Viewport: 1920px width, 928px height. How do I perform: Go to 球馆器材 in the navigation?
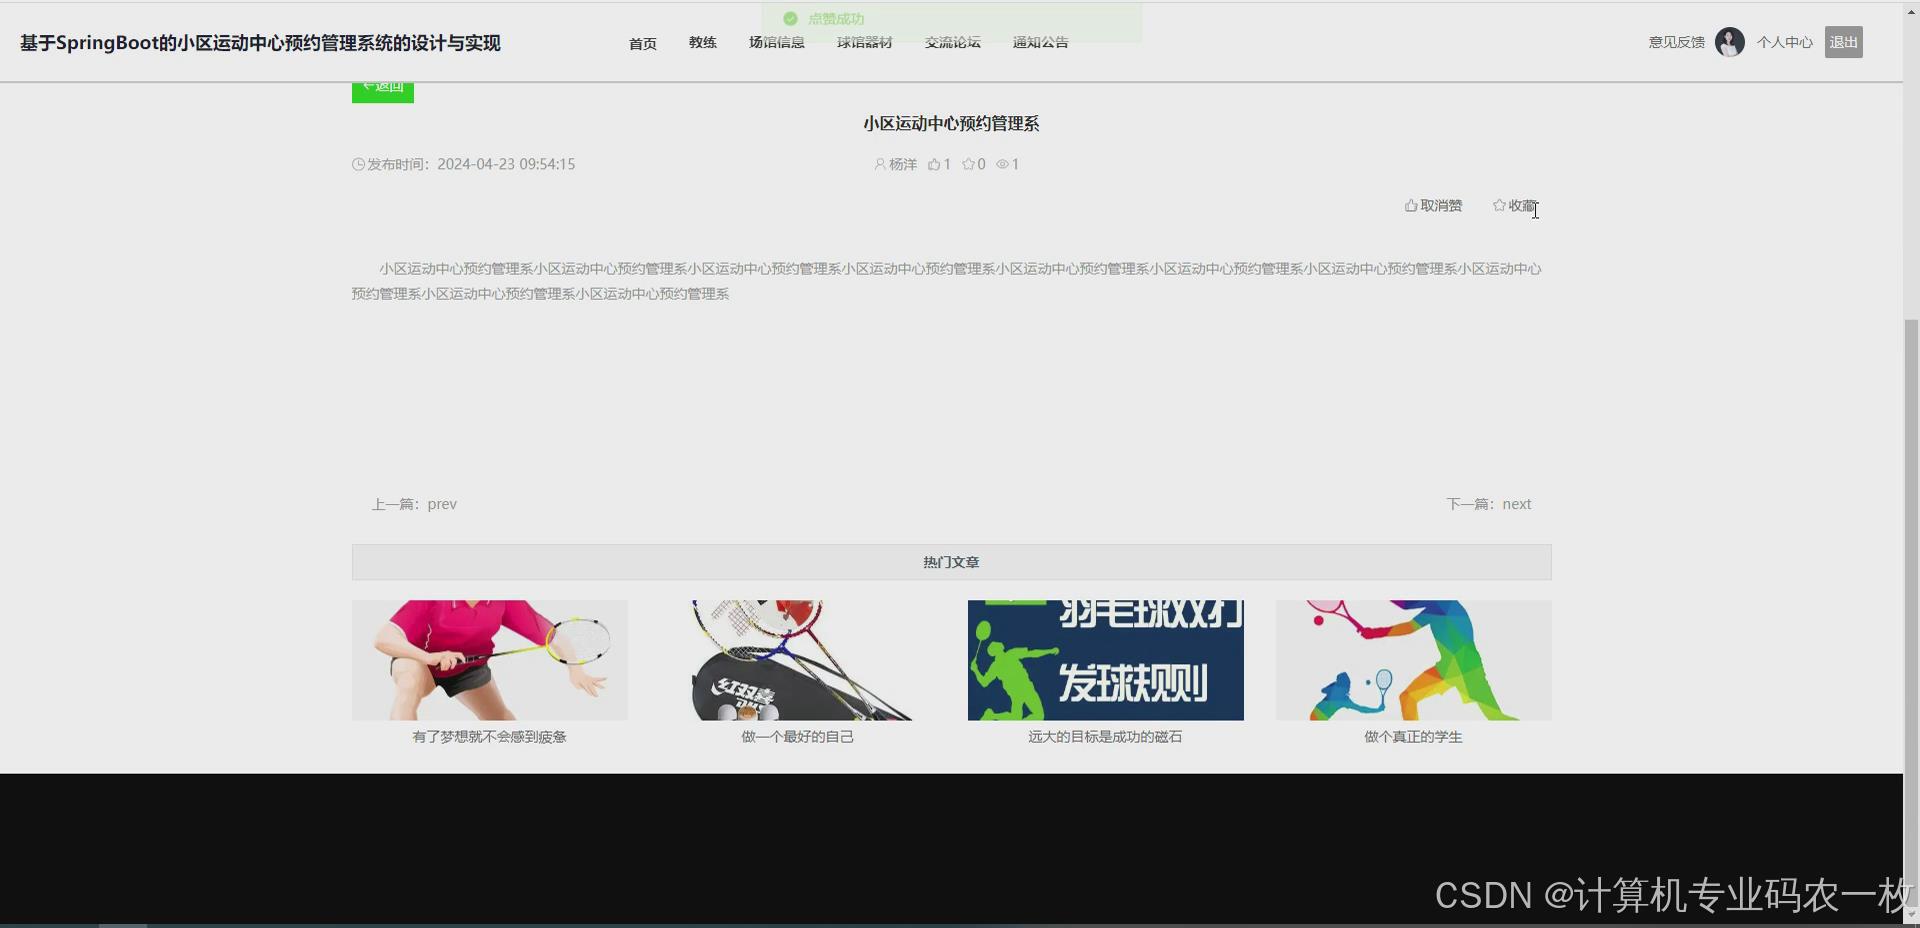865,42
